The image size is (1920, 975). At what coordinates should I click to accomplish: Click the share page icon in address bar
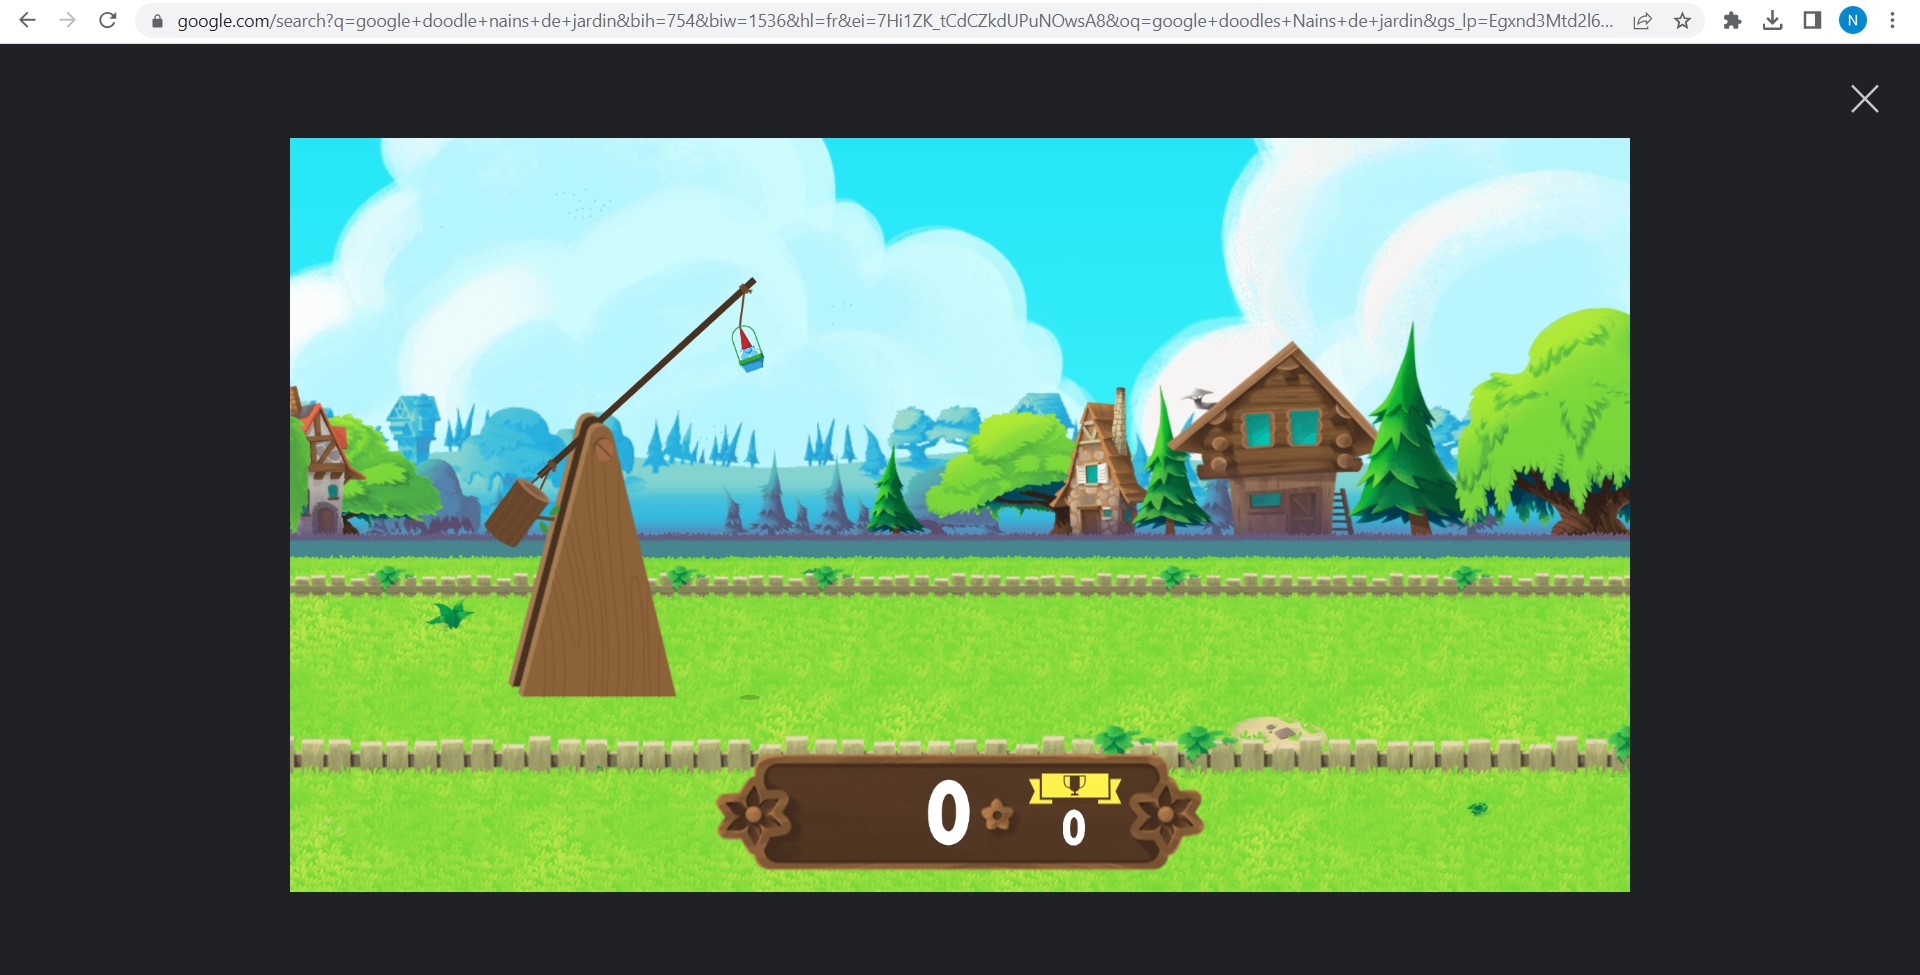(x=1642, y=21)
